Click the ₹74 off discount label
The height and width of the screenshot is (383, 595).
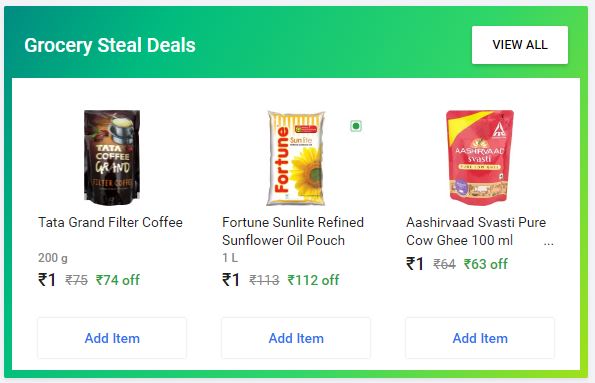[118, 280]
